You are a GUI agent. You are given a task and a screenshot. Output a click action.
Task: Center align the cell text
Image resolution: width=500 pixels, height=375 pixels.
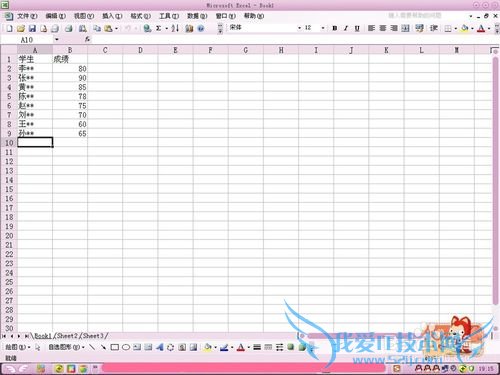383,28
